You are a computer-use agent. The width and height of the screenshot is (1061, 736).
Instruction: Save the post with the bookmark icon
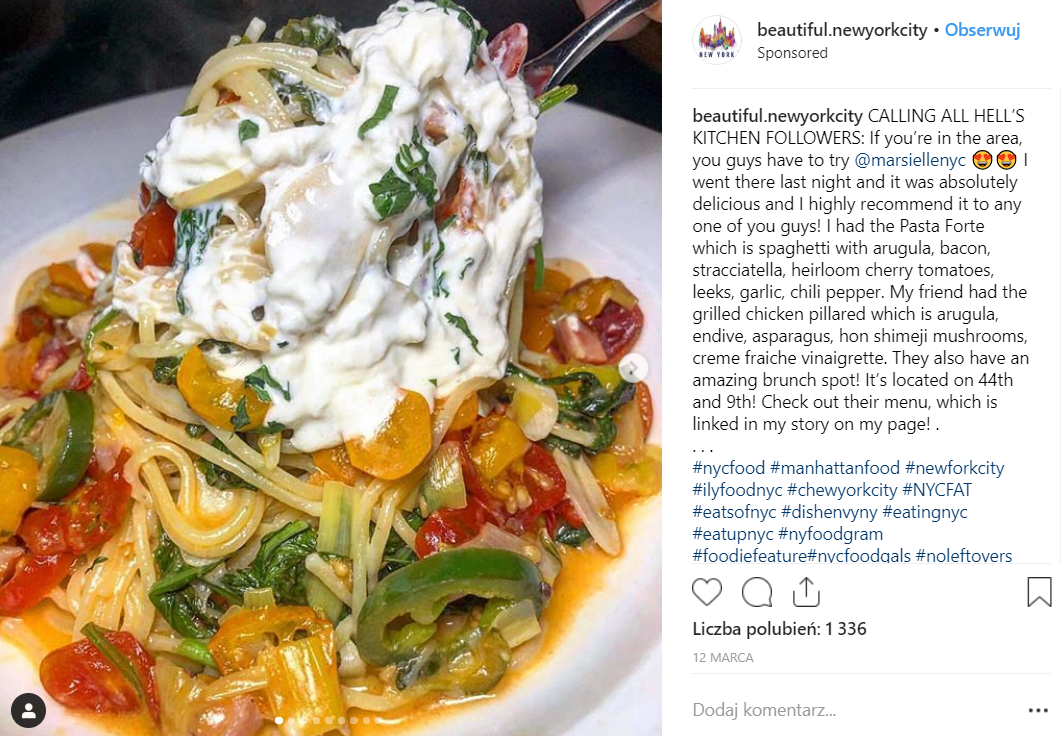[1039, 592]
